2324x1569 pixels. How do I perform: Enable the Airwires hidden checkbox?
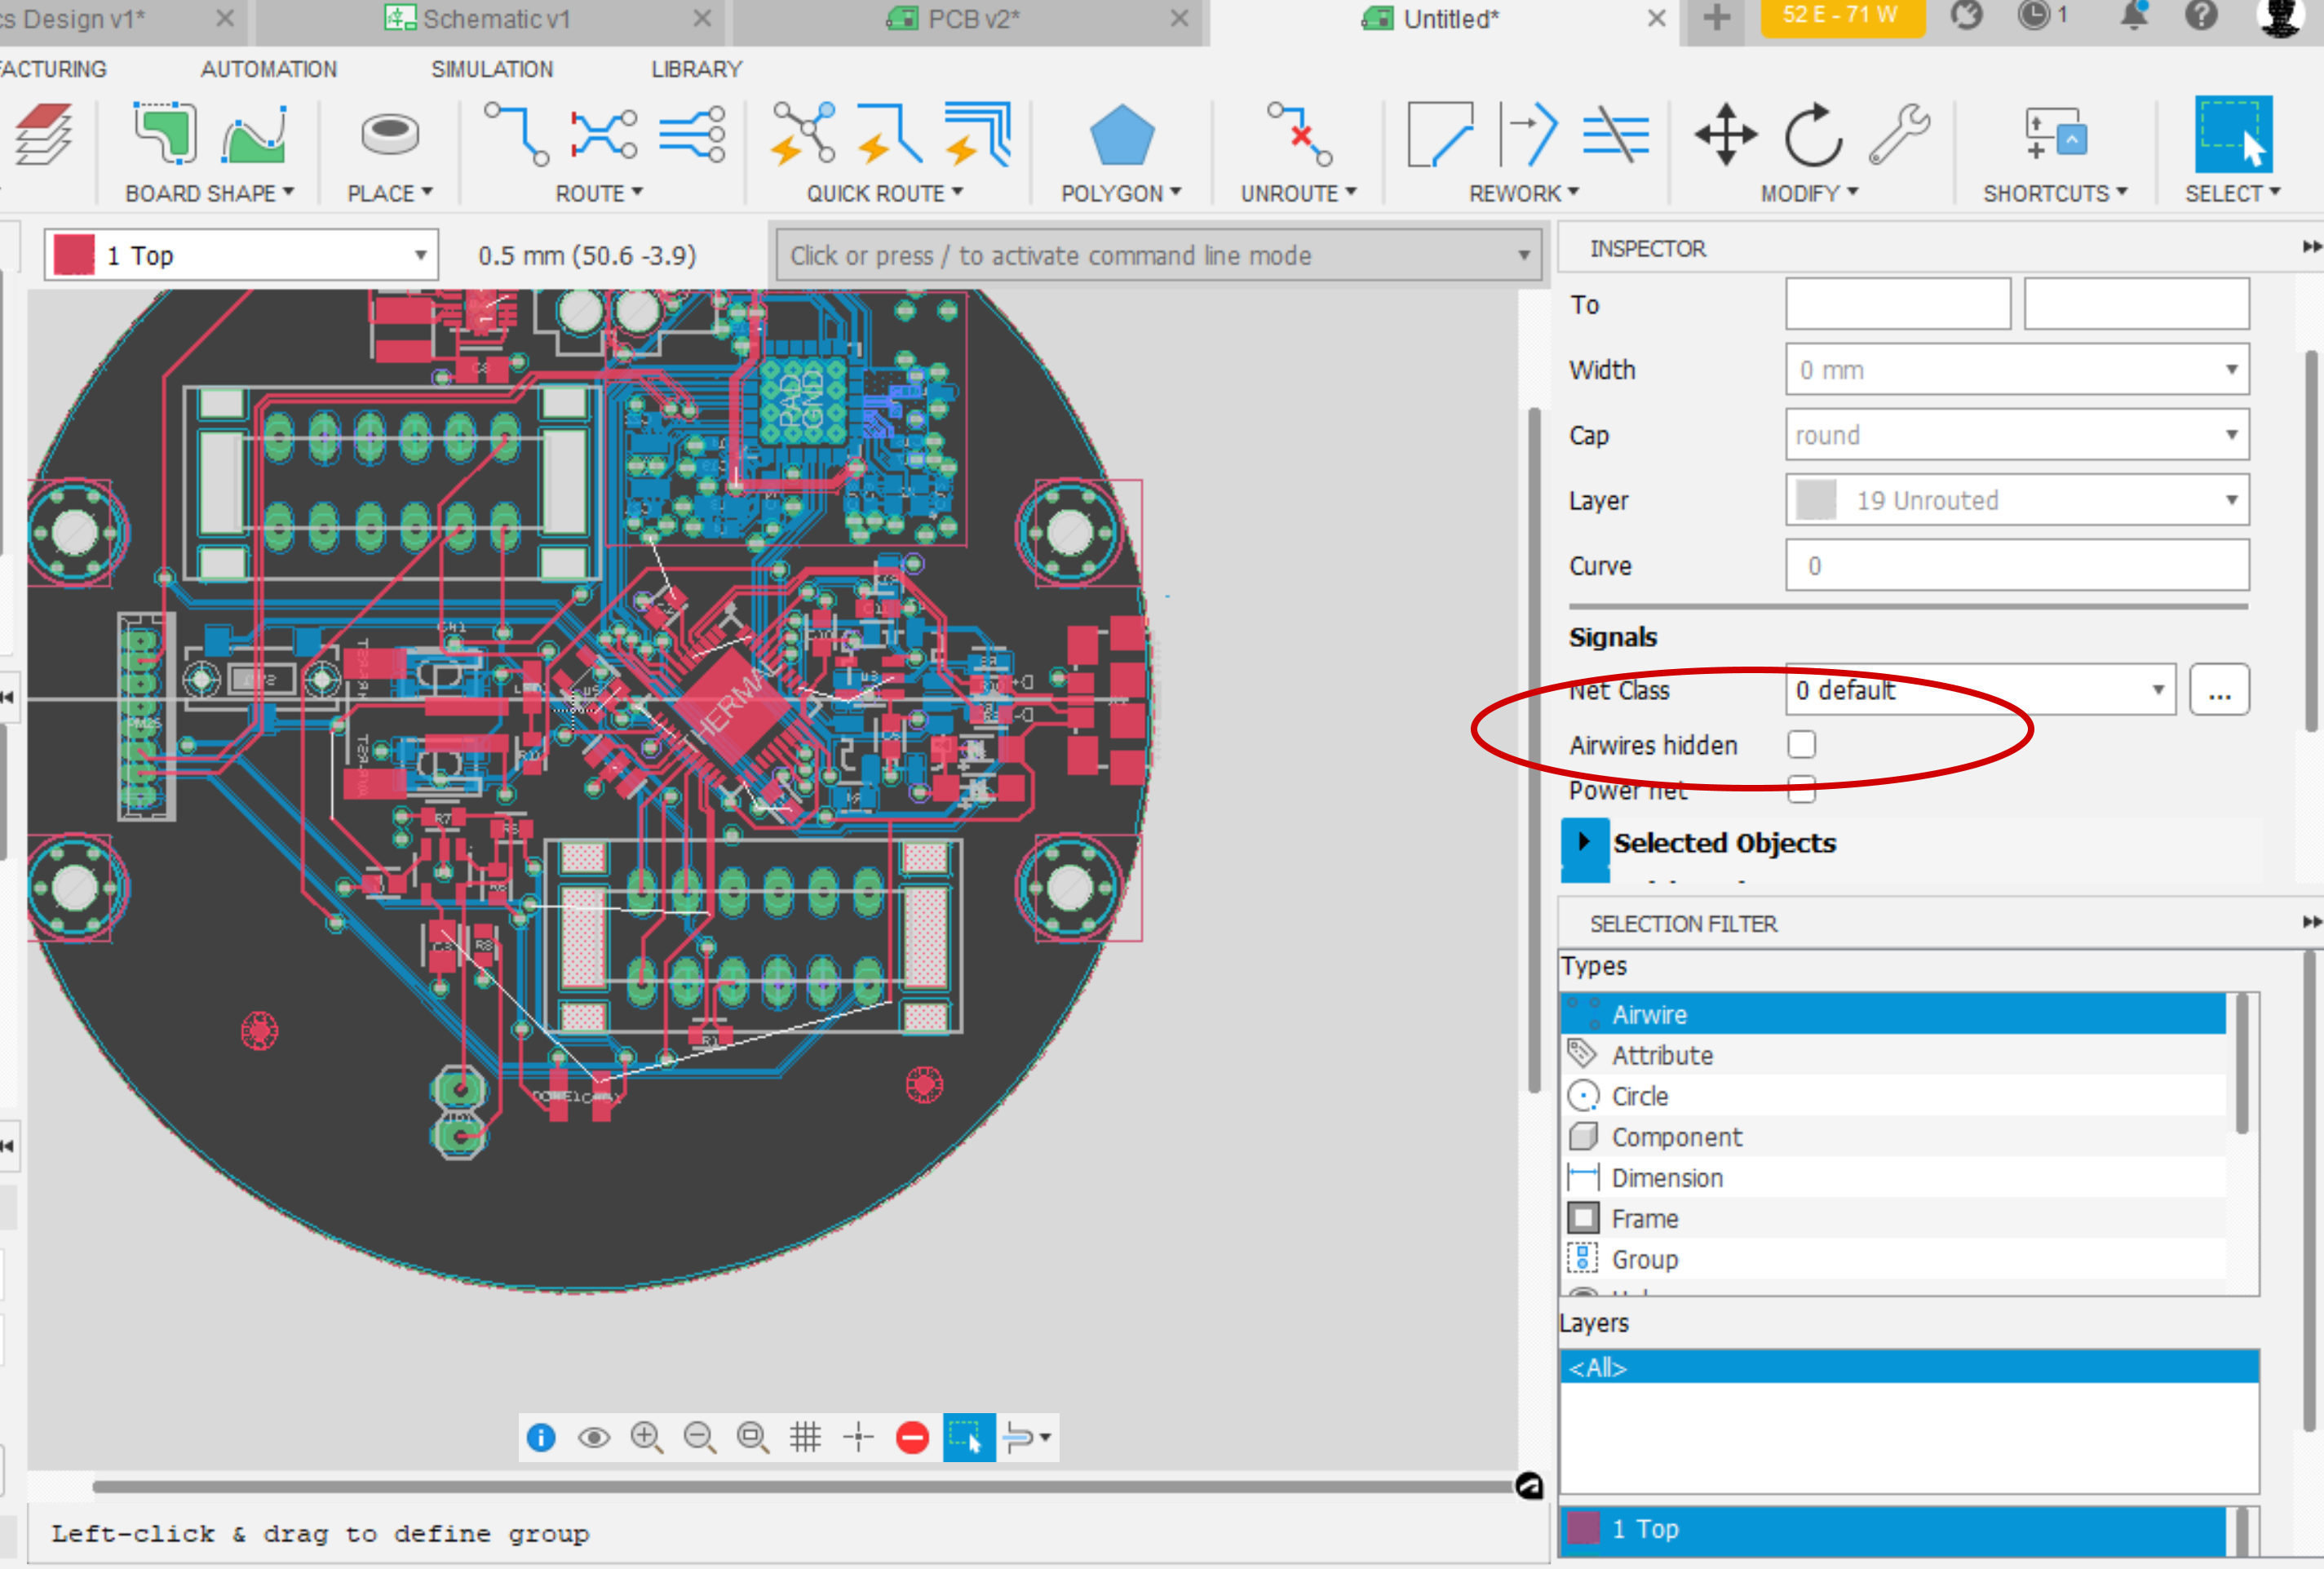coord(1802,744)
